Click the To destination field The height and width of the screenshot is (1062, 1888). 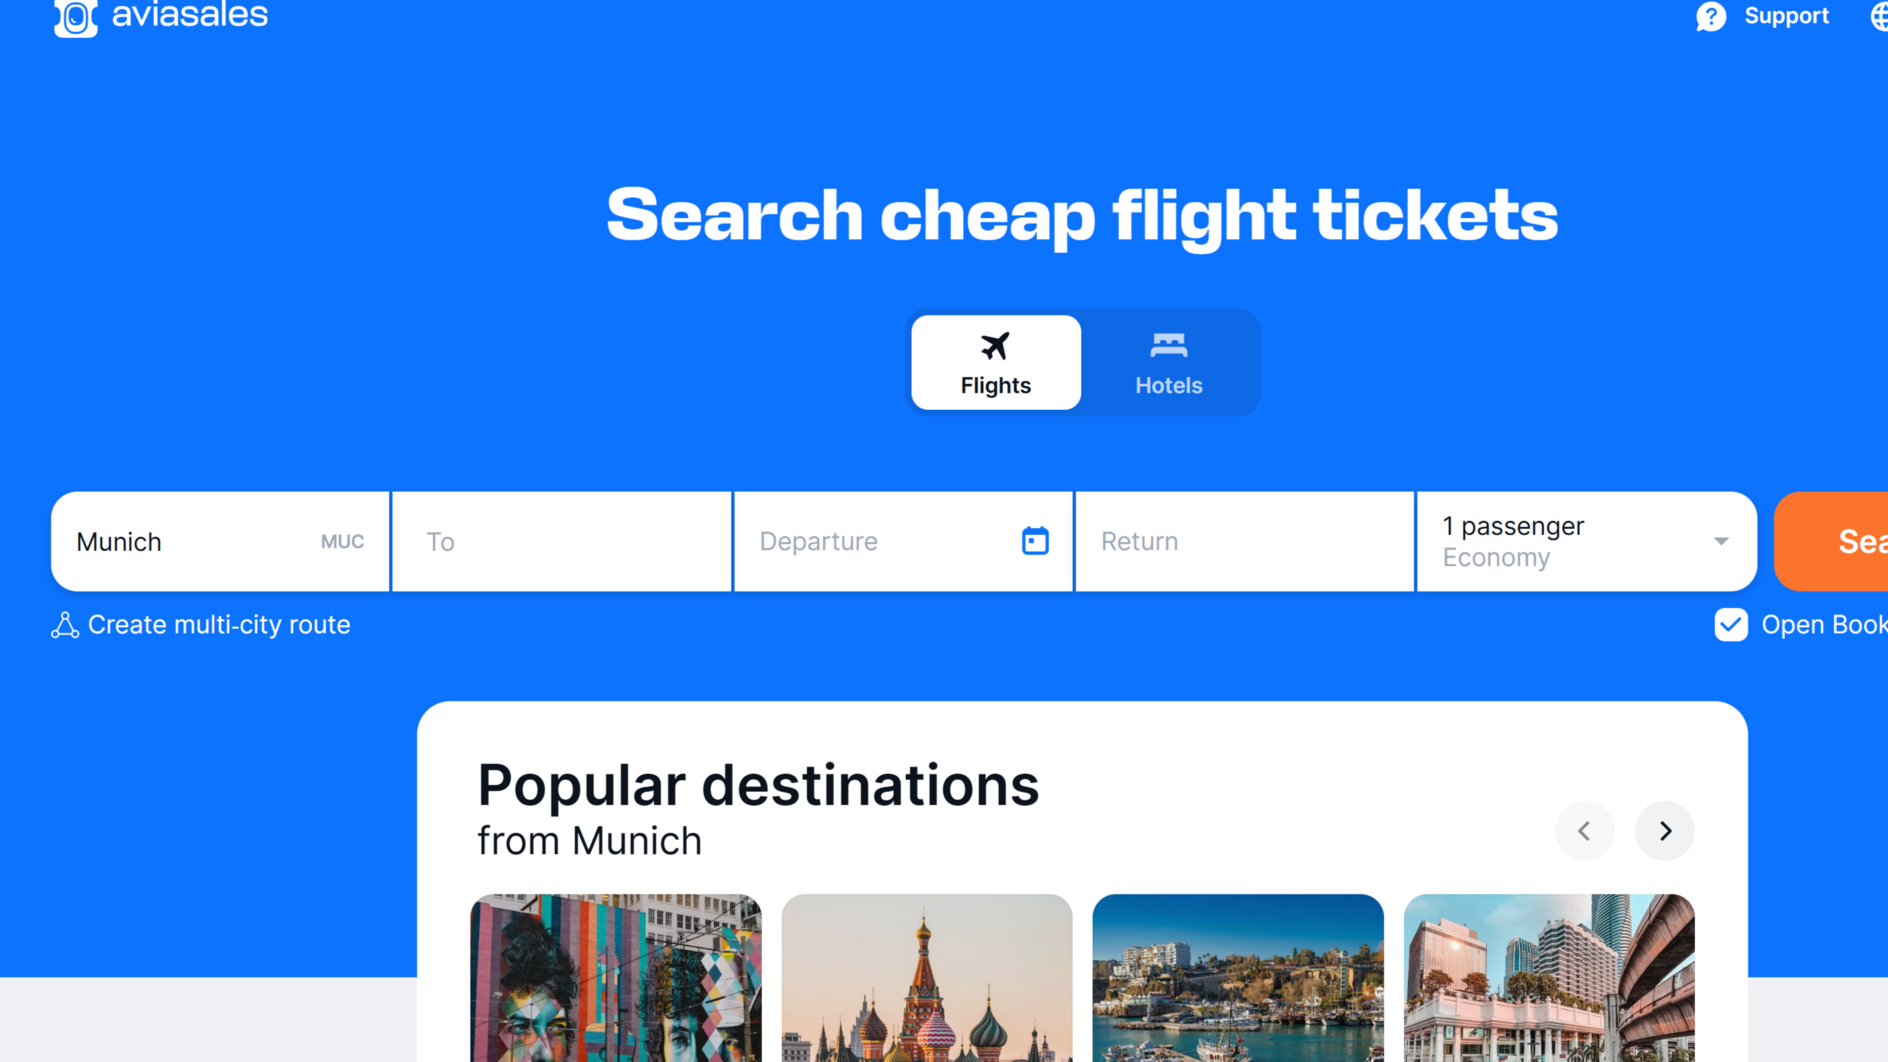[562, 541]
